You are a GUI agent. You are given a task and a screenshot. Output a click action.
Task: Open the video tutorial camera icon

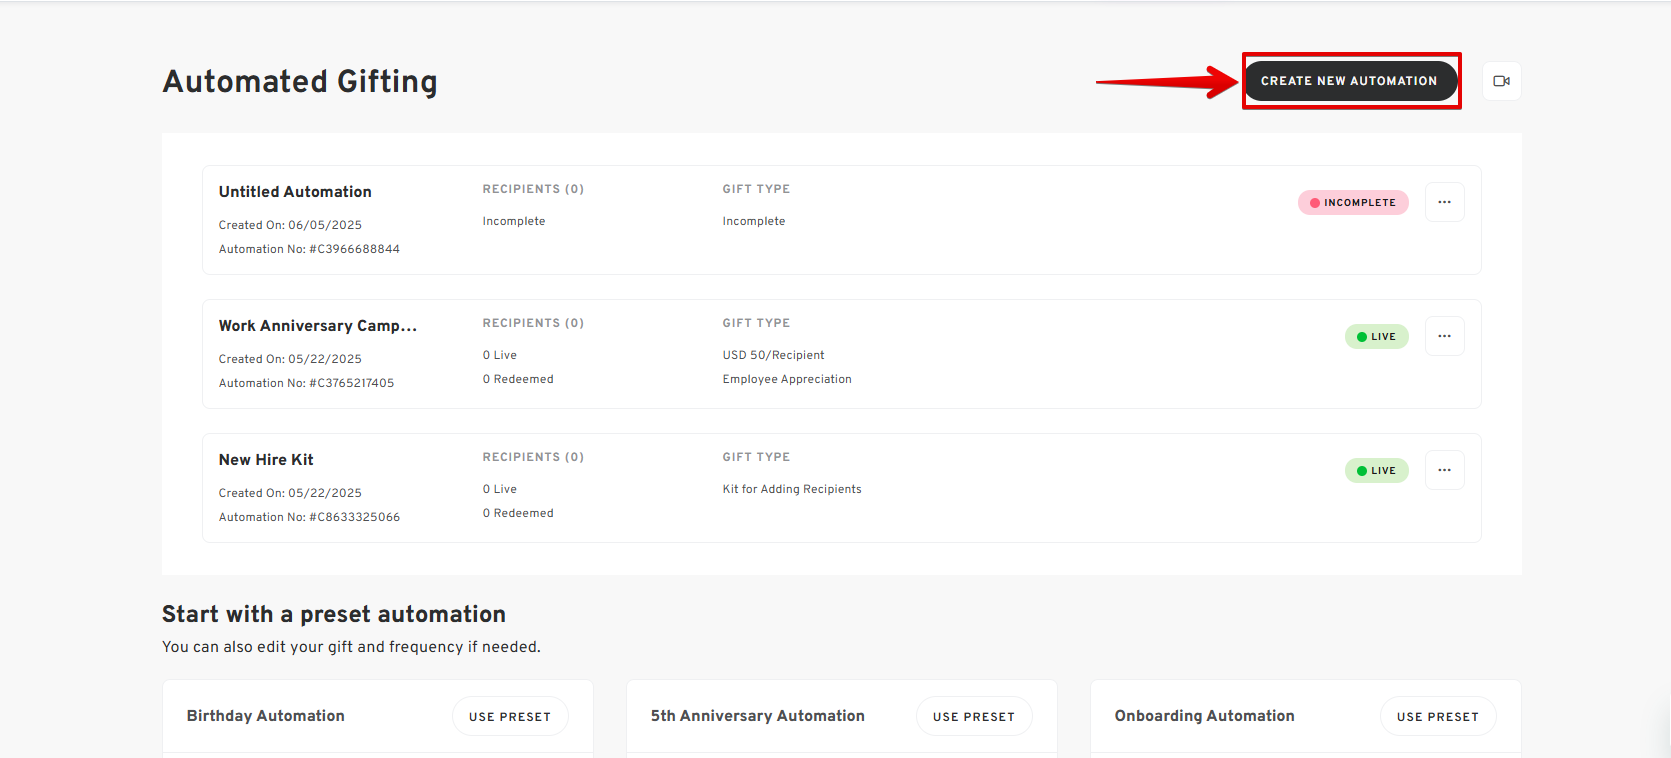click(x=1501, y=81)
